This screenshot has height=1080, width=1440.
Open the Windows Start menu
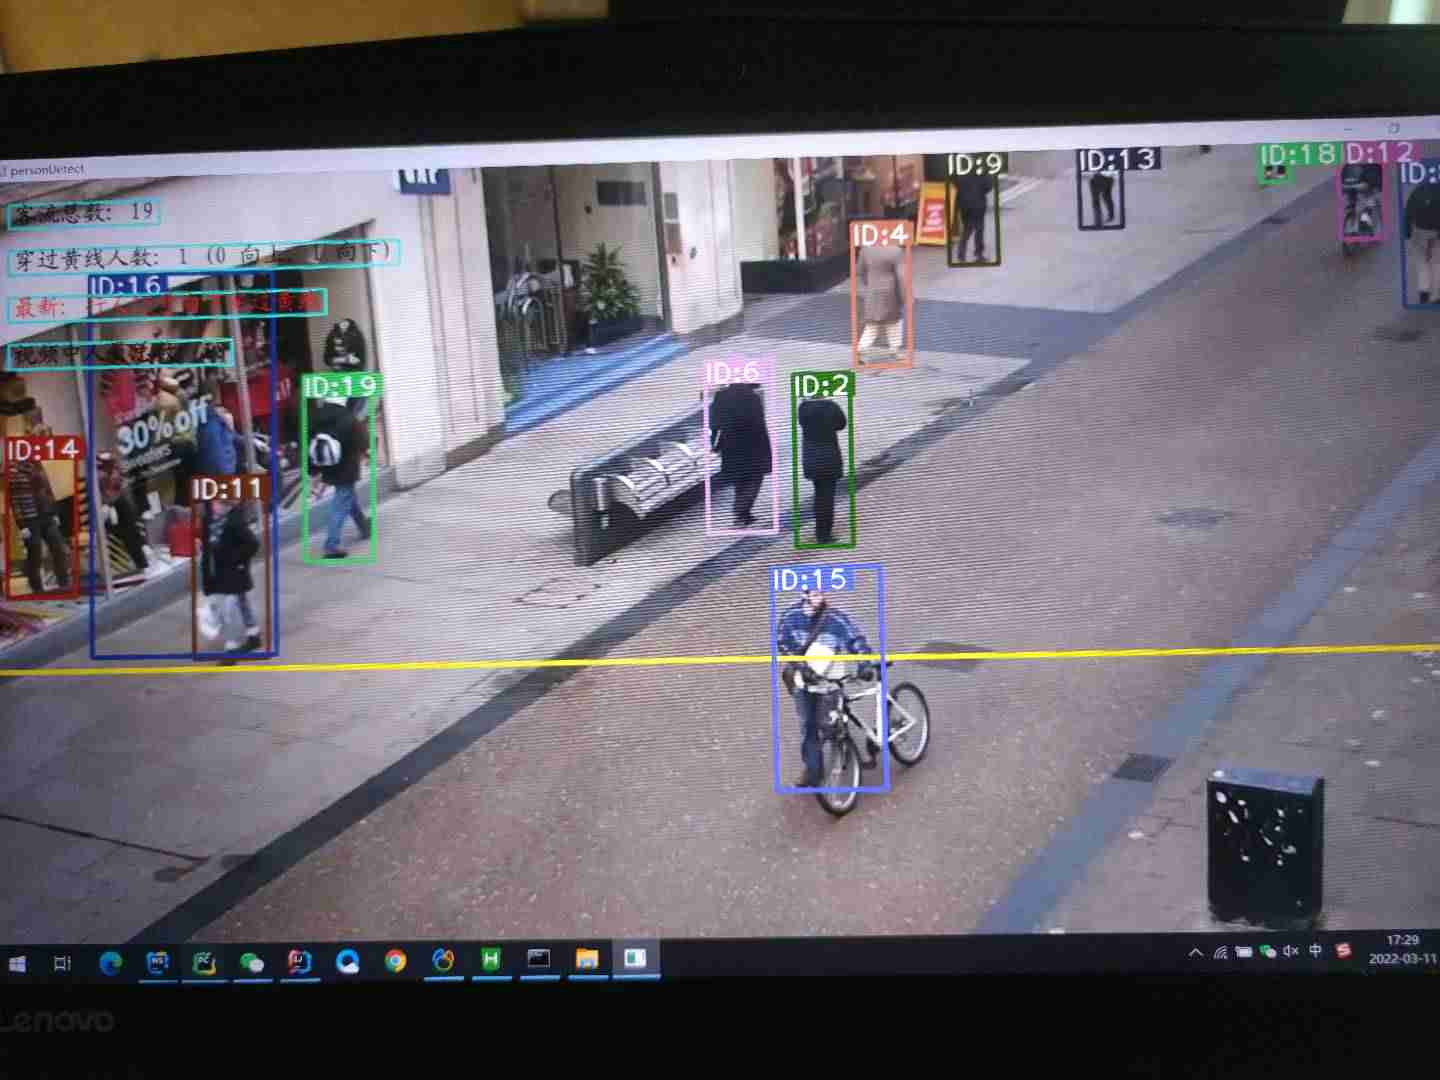tap(17, 964)
